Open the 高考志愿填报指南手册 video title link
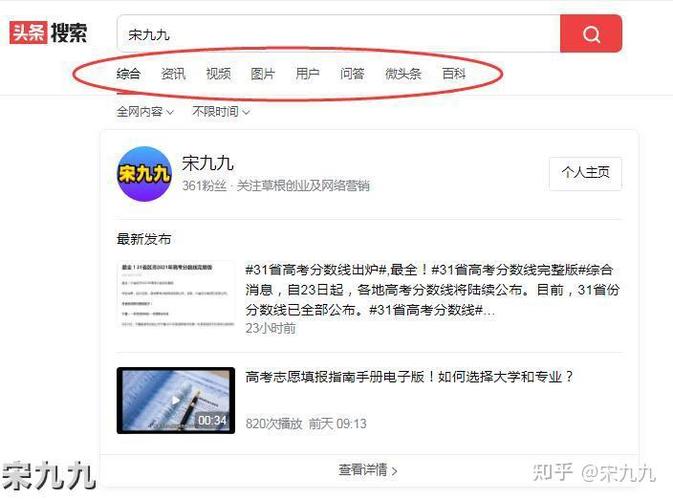This screenshot has height=500, width=673. click(409, 377)
